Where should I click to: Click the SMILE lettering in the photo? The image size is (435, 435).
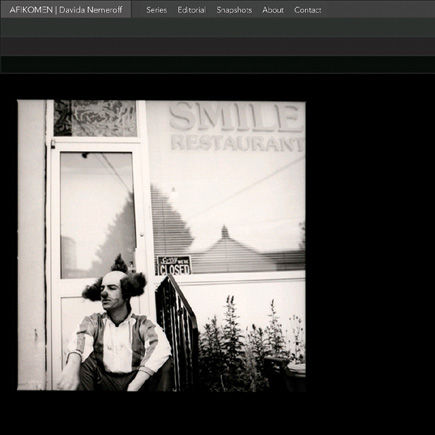[x=235, y=118]
